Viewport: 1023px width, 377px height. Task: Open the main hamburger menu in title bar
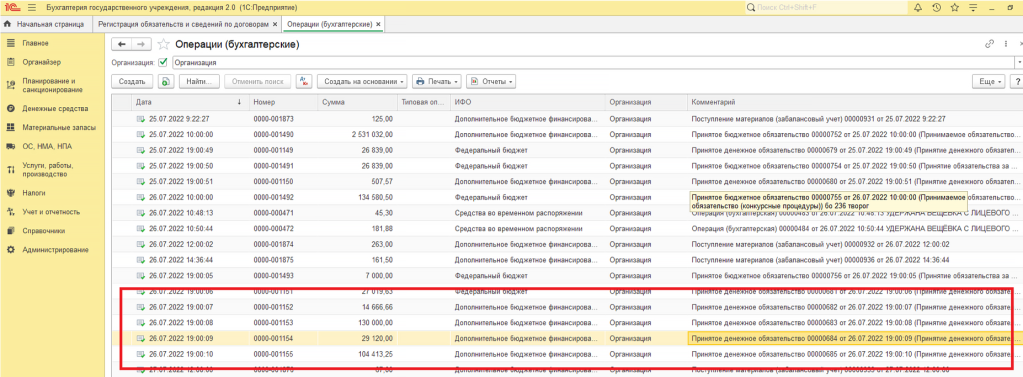pos(32,8)
